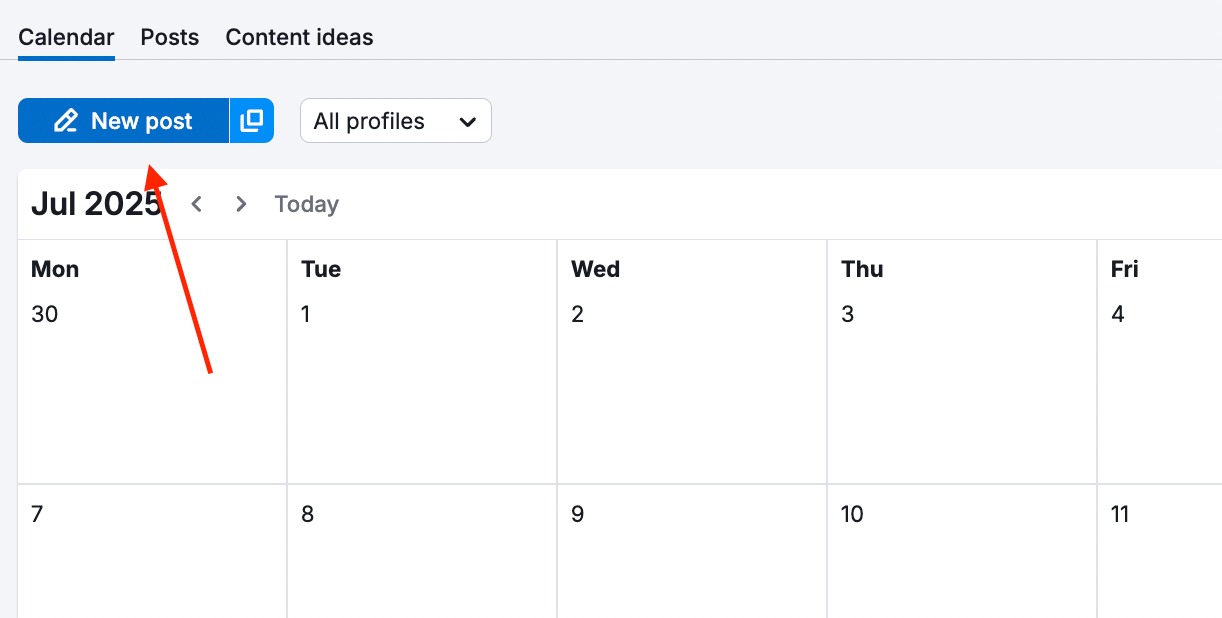Select the Wednesday 2 calendar cell
The height and width of the screenshot is (618, 1222).
pyautogui.click(x=692, y=390)
